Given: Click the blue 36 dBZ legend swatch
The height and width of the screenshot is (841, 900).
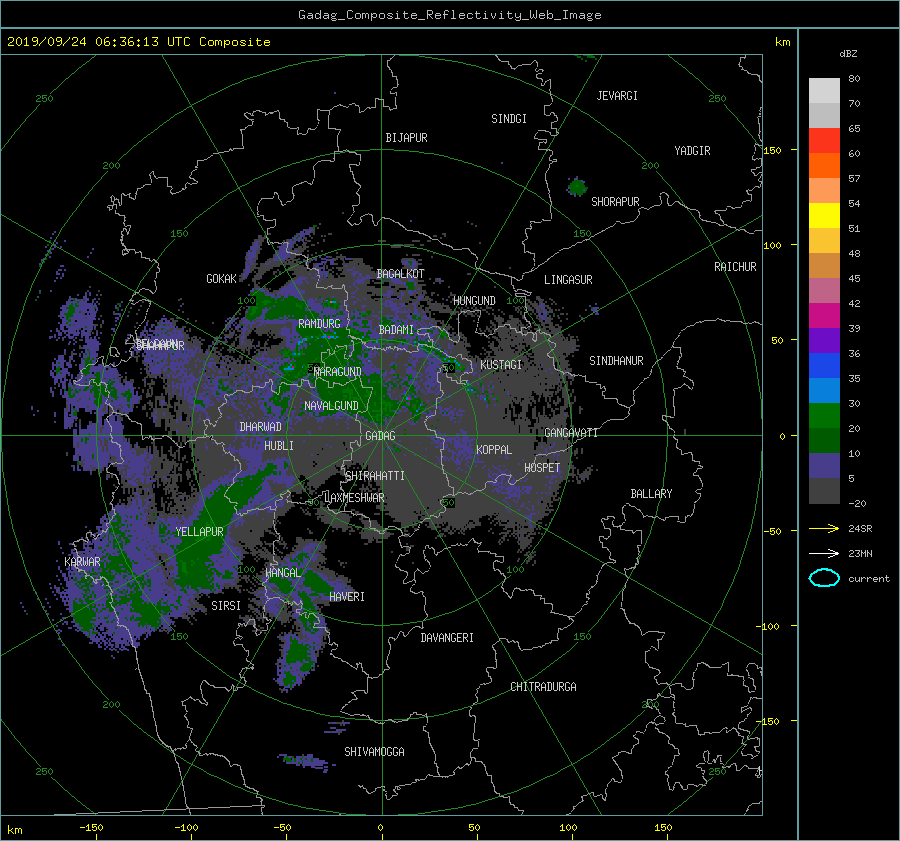Looking at the screenshot, I should coord(824,365).
